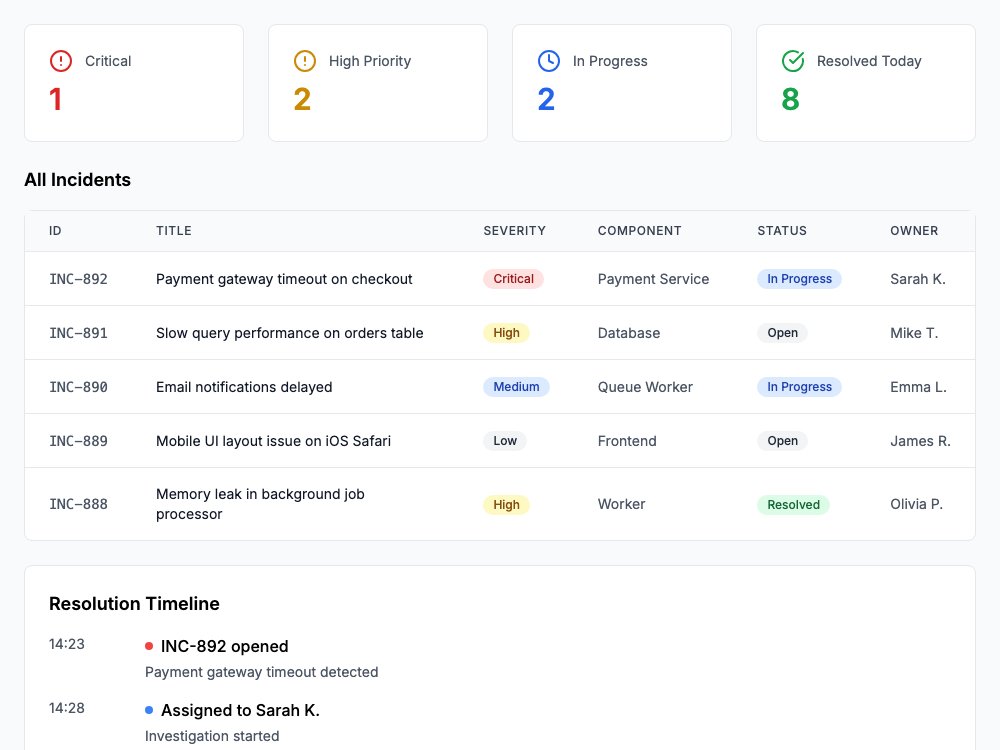Click the Resolved status badge for INC-888
The height and width of the screenshot is (750, 1000).
[793, 504]
